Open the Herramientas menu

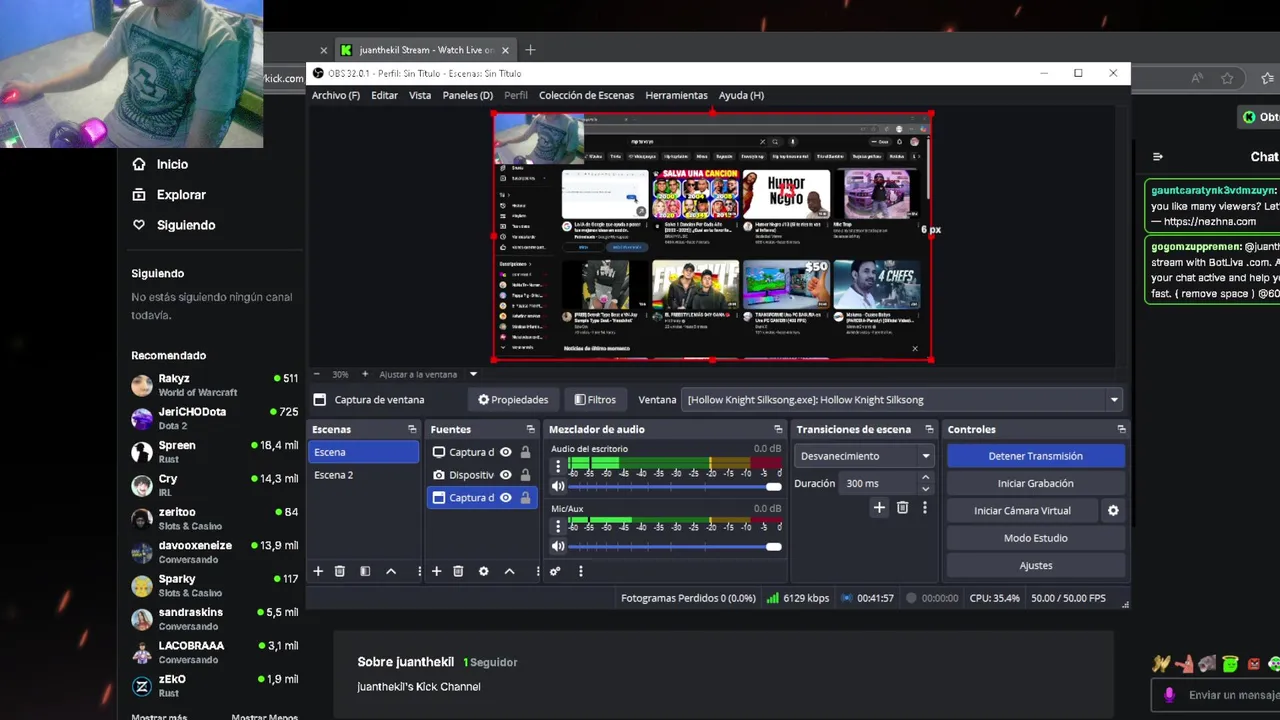[x=676, y=95]
